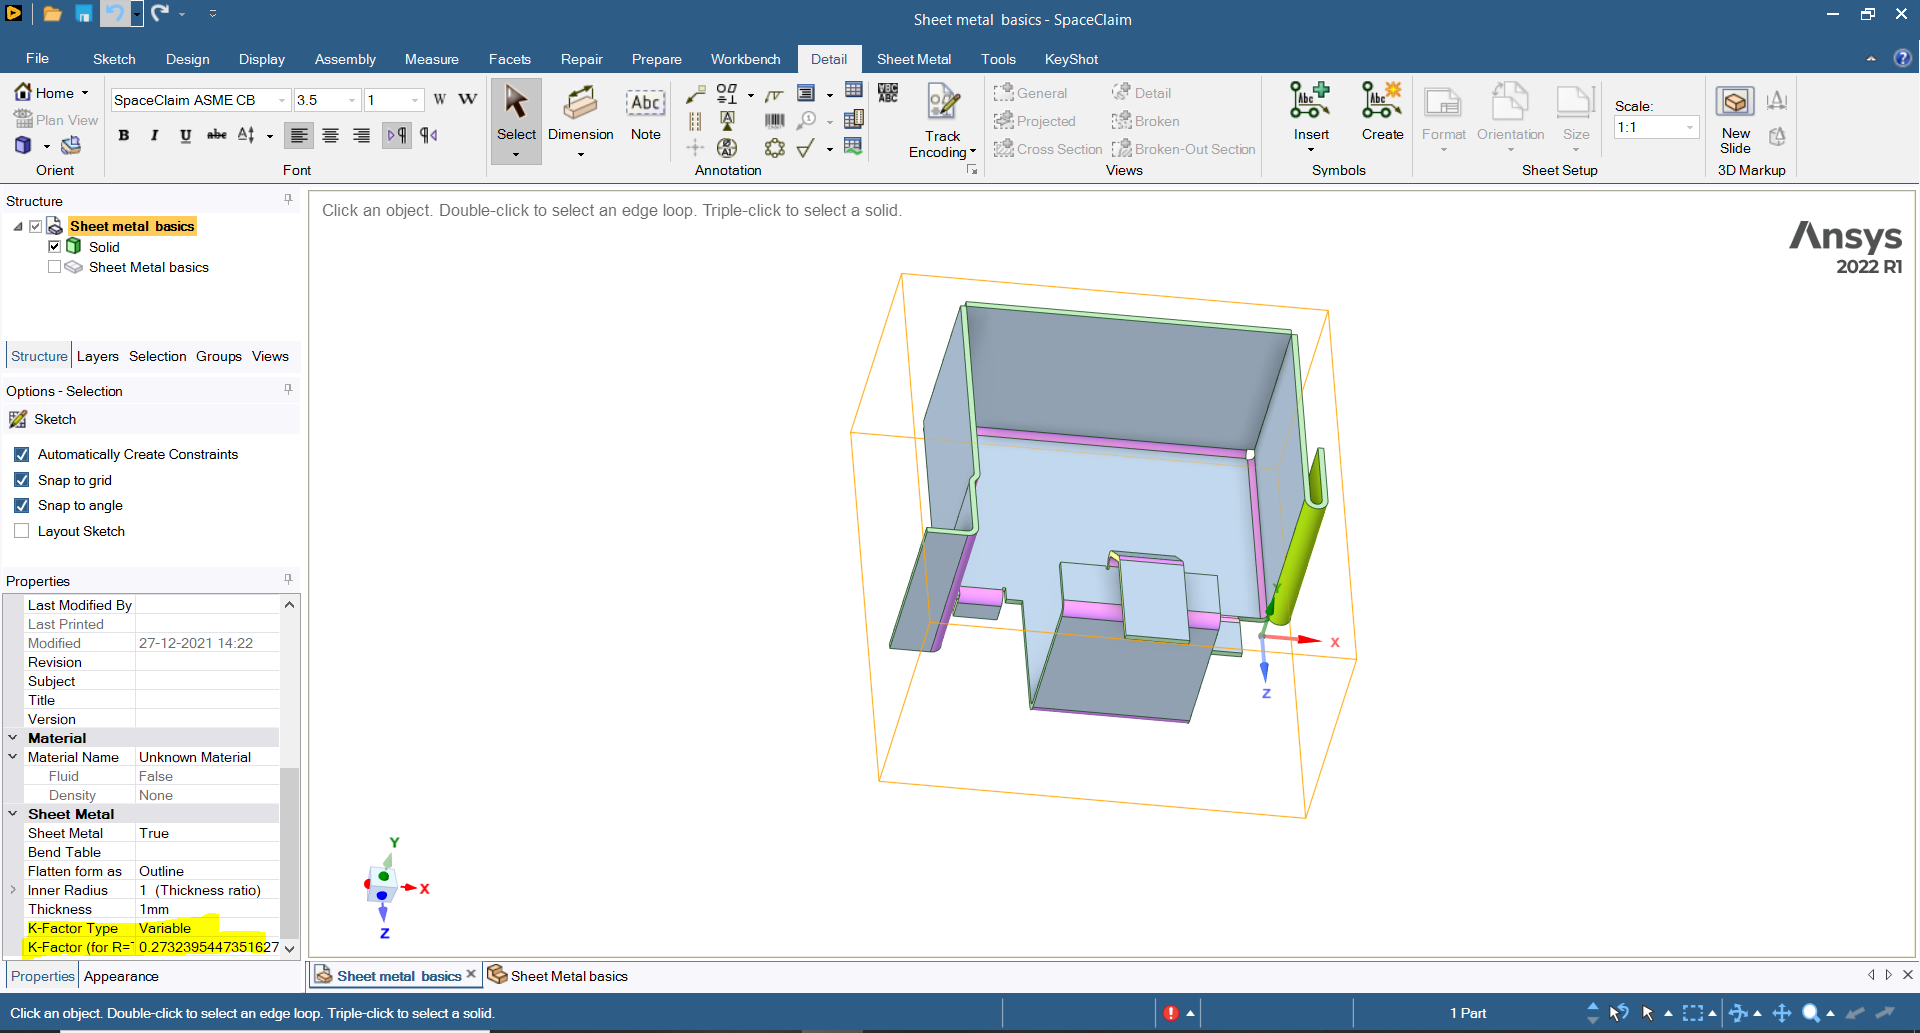The width and height of the screenshot is (1920, 1033).
Task: Click the error indicator in status bar
Action: pyautogui.click(x=1171, y=1013)
